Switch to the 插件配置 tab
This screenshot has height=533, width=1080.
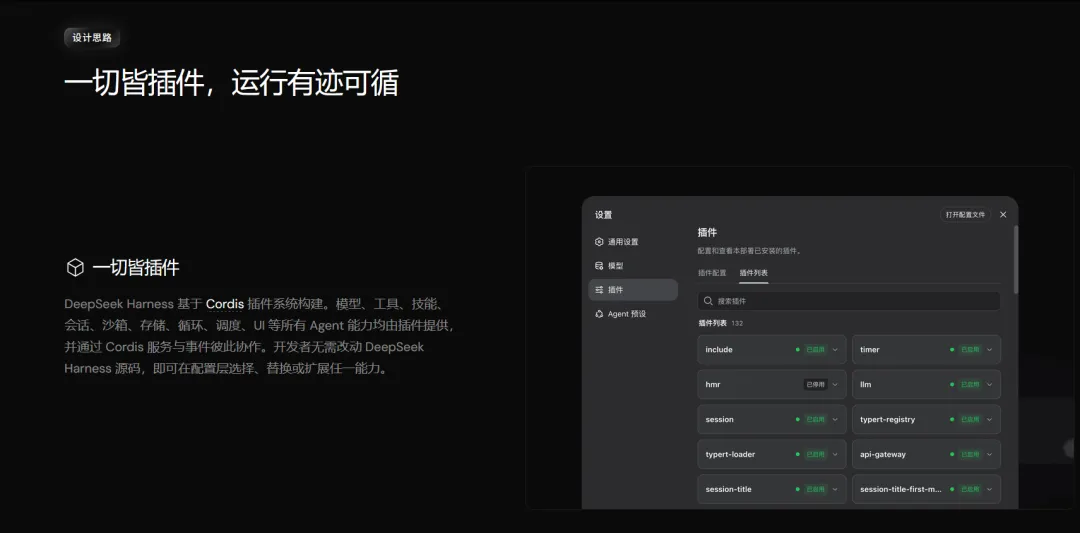(x=712, y=273)
